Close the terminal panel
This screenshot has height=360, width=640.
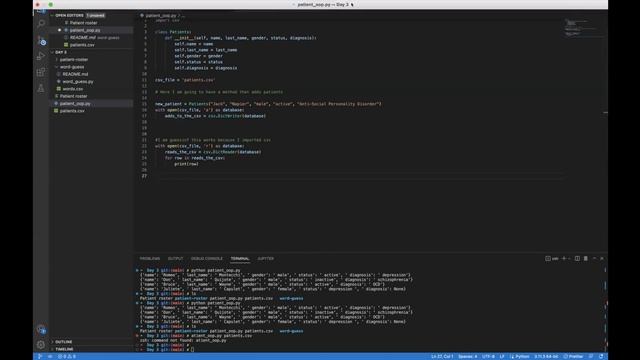point(602,258)
